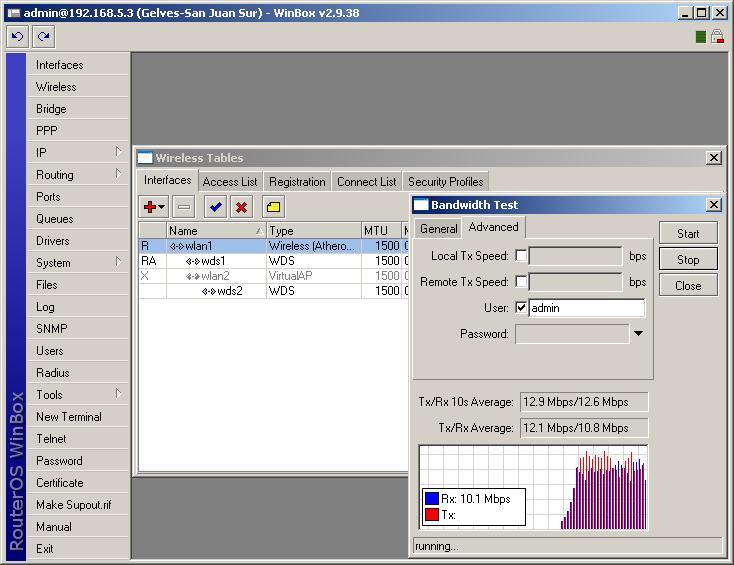Switch to the Interfaces tab

coord(168,180)
